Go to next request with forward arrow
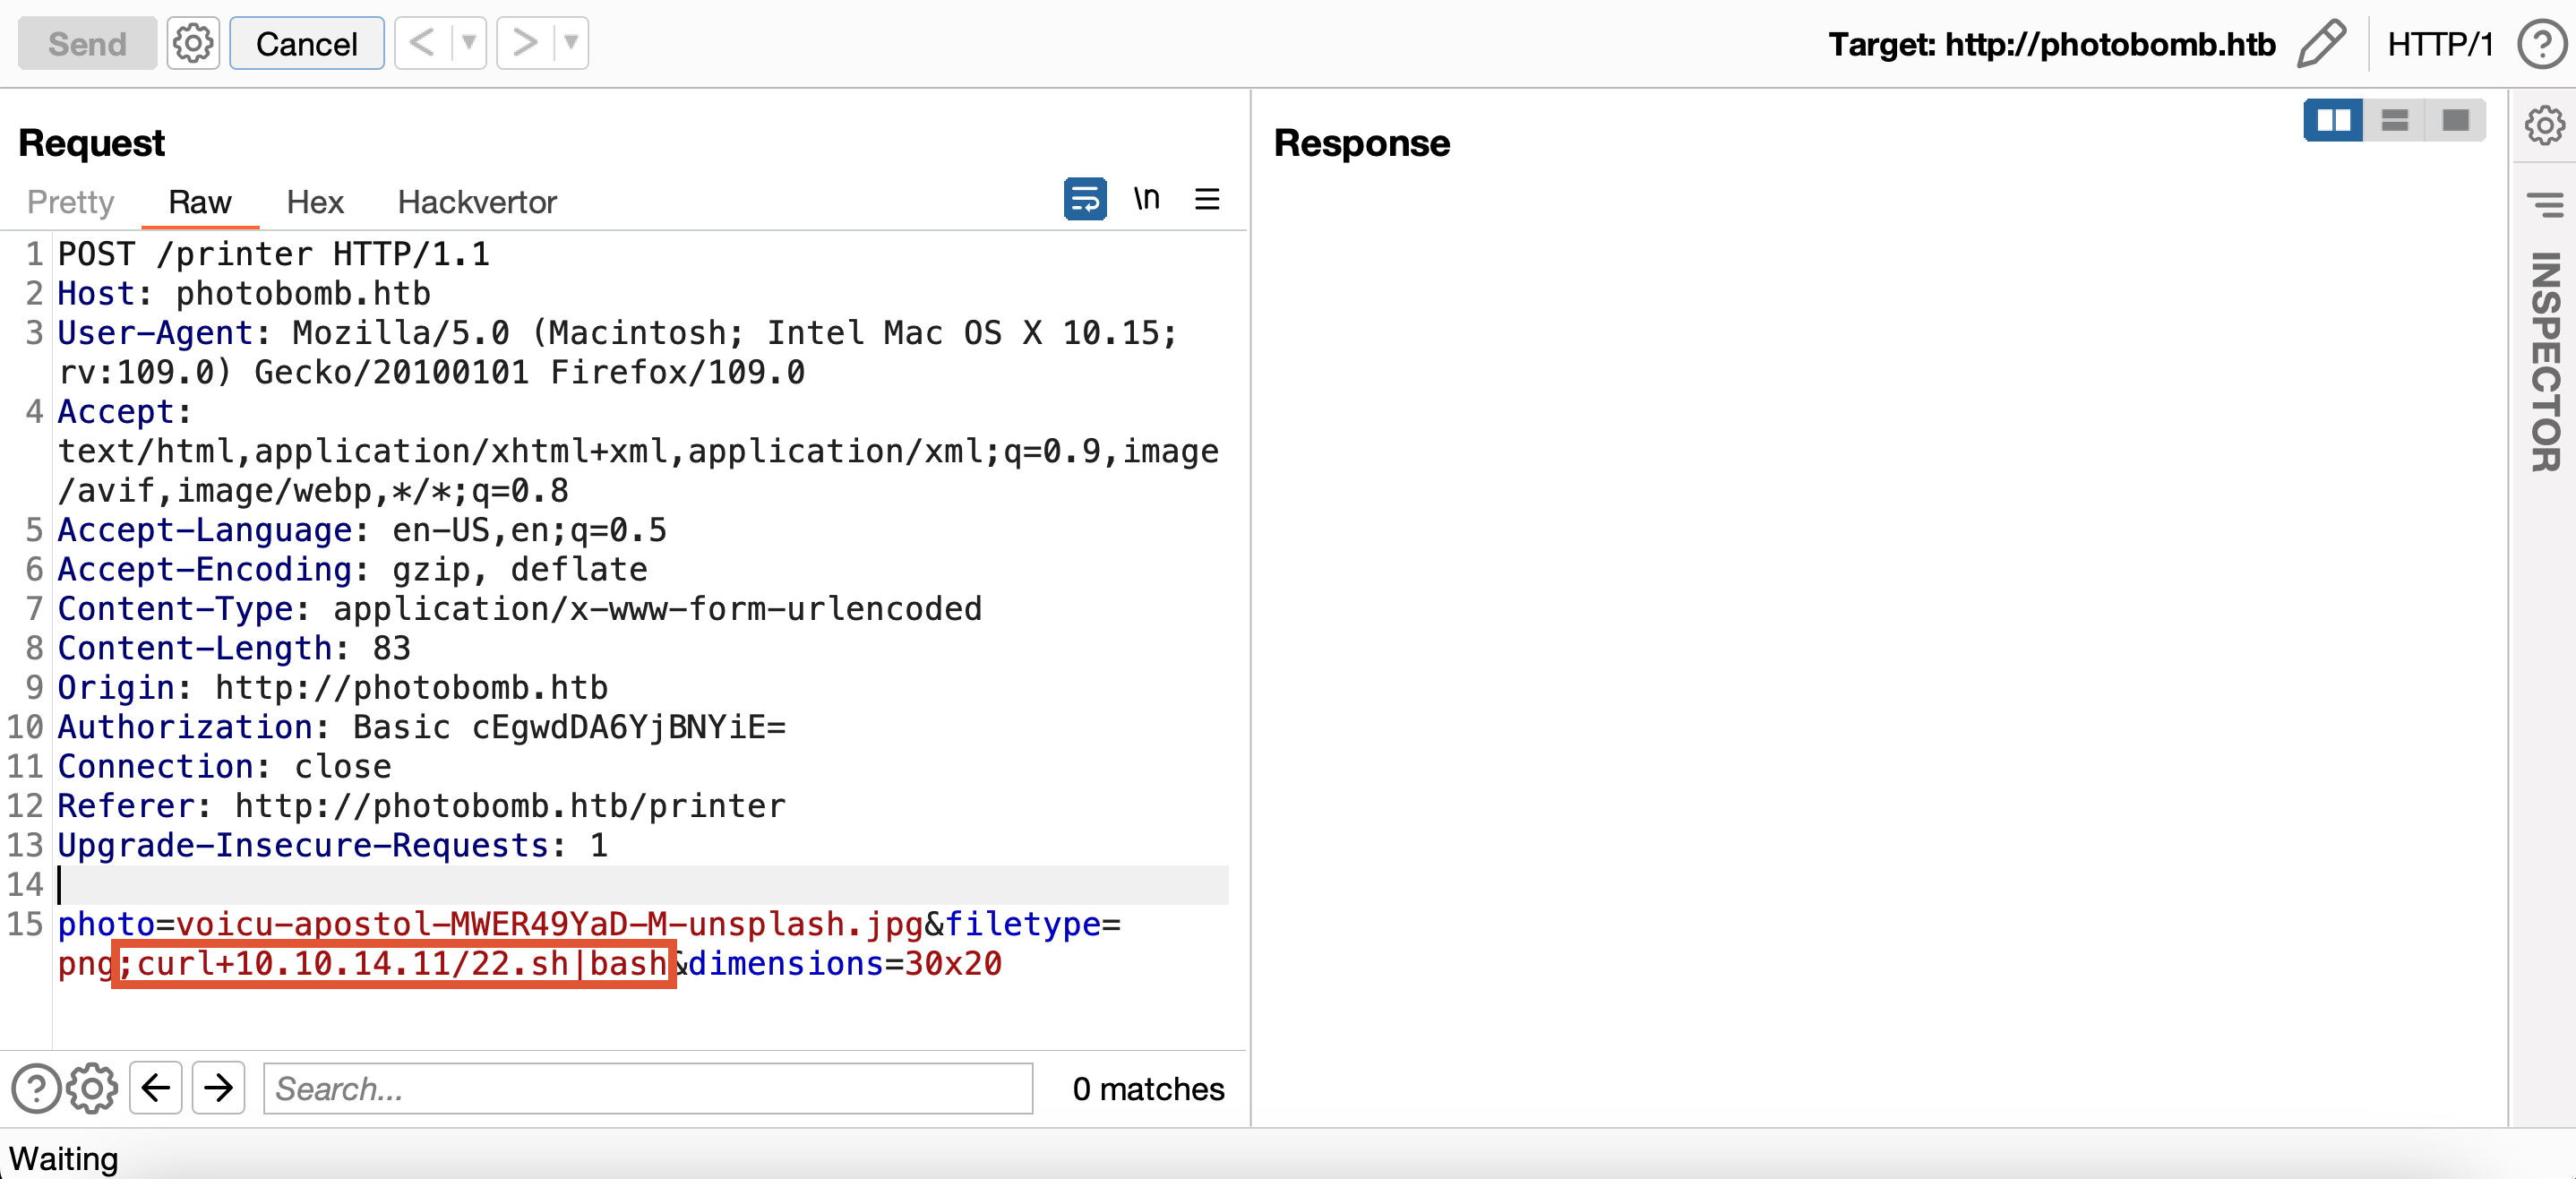This screenshot has width=2576, height=1179. pos(525,43)
